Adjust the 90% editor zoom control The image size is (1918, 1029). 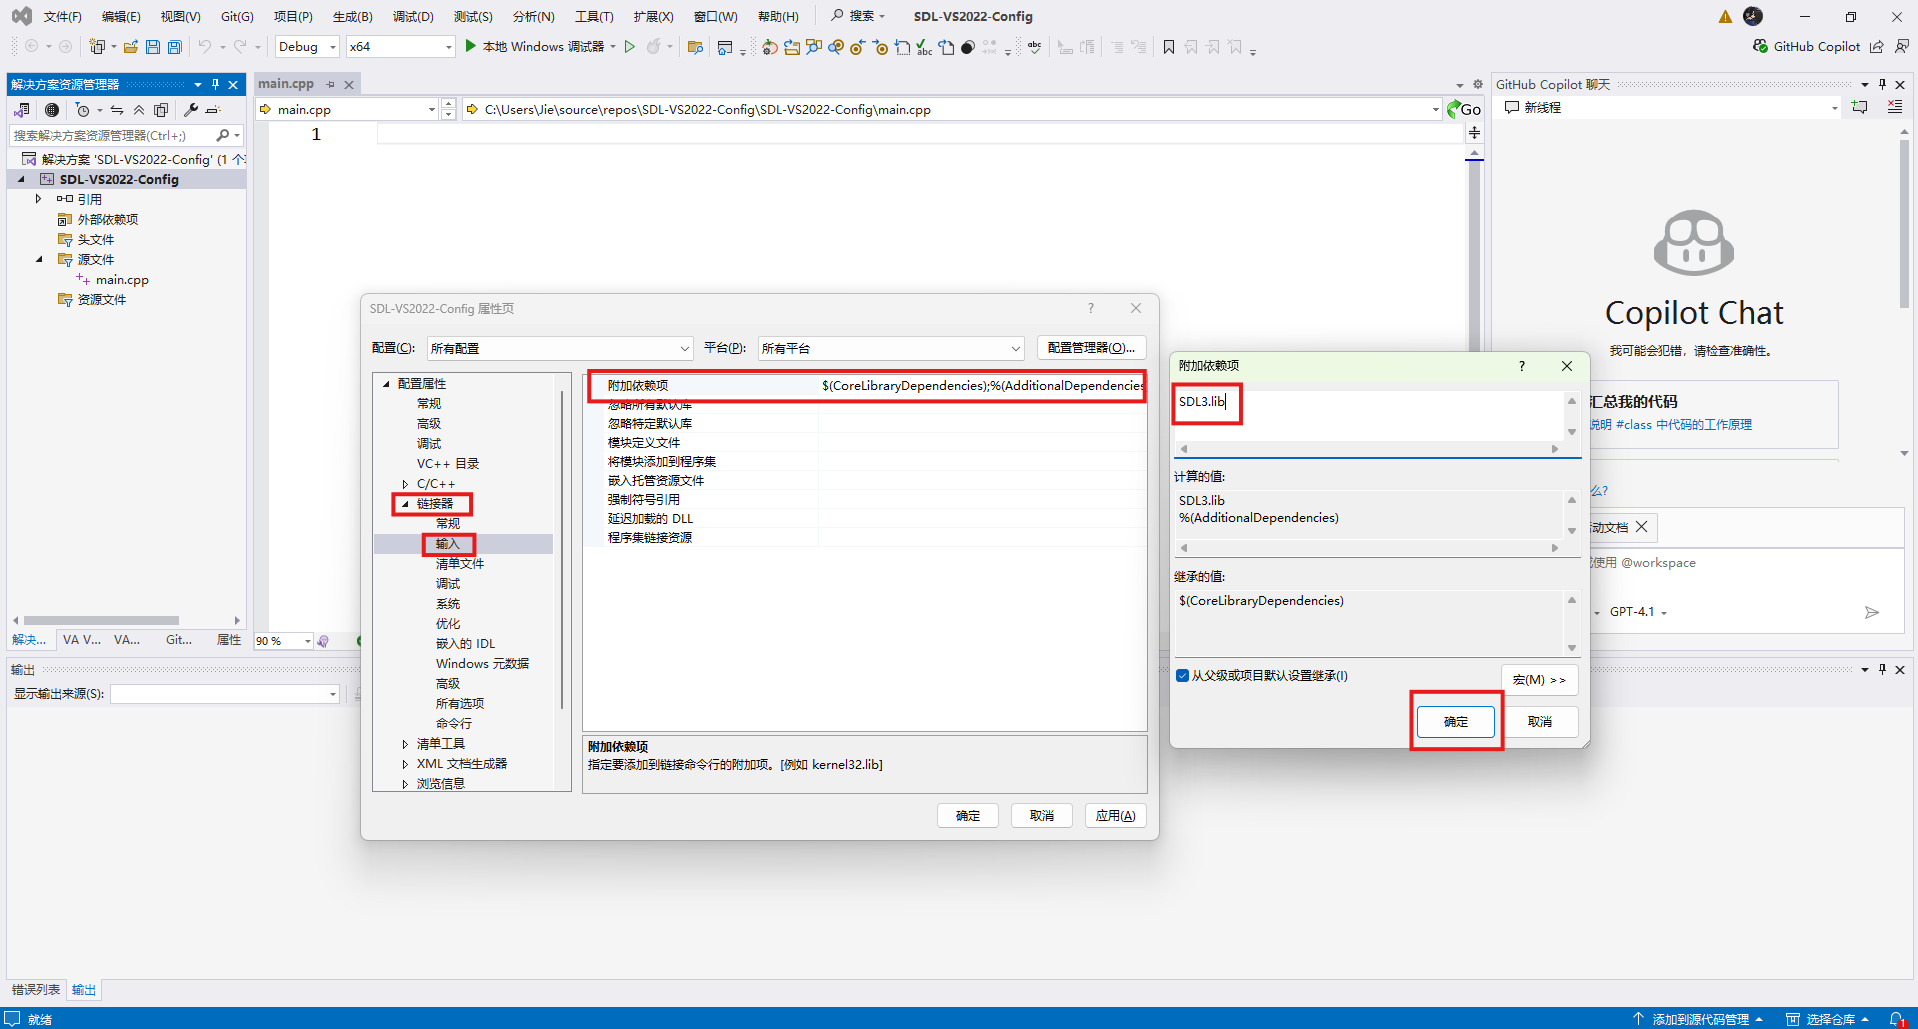tap(284, 640)
